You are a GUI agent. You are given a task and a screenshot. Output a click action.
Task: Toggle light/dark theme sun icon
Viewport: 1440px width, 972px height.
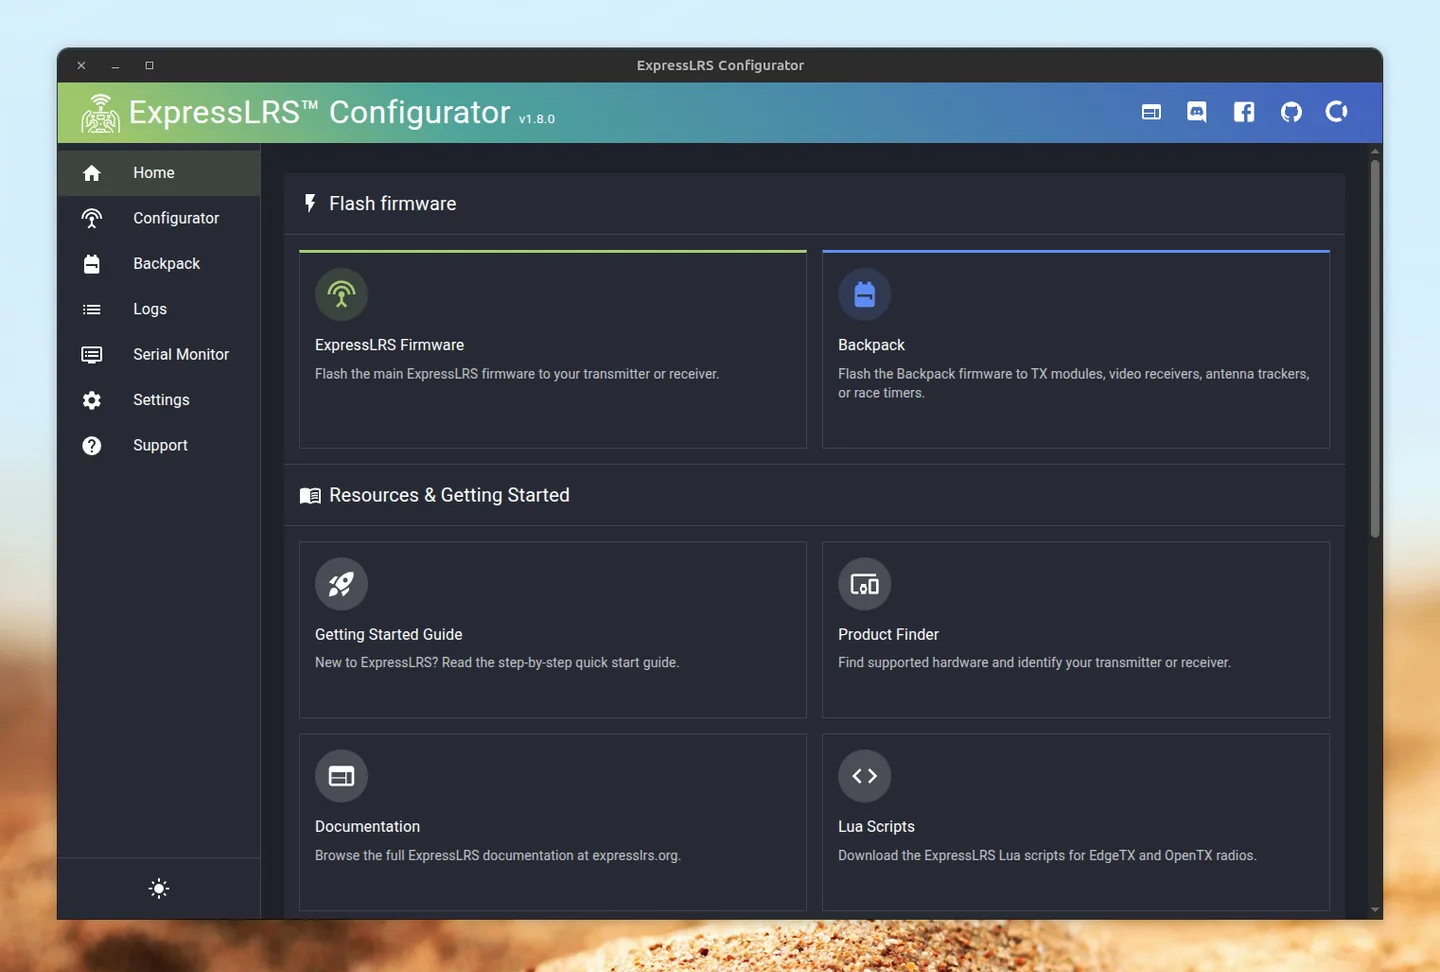point(159,889)
